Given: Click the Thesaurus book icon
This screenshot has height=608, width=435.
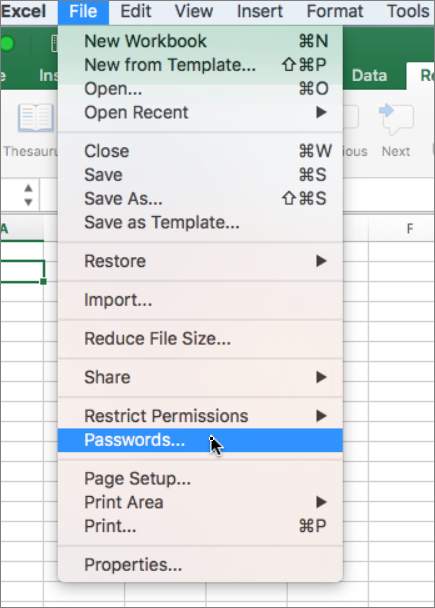Looking at the screenshot, I should tap(36, 118).
